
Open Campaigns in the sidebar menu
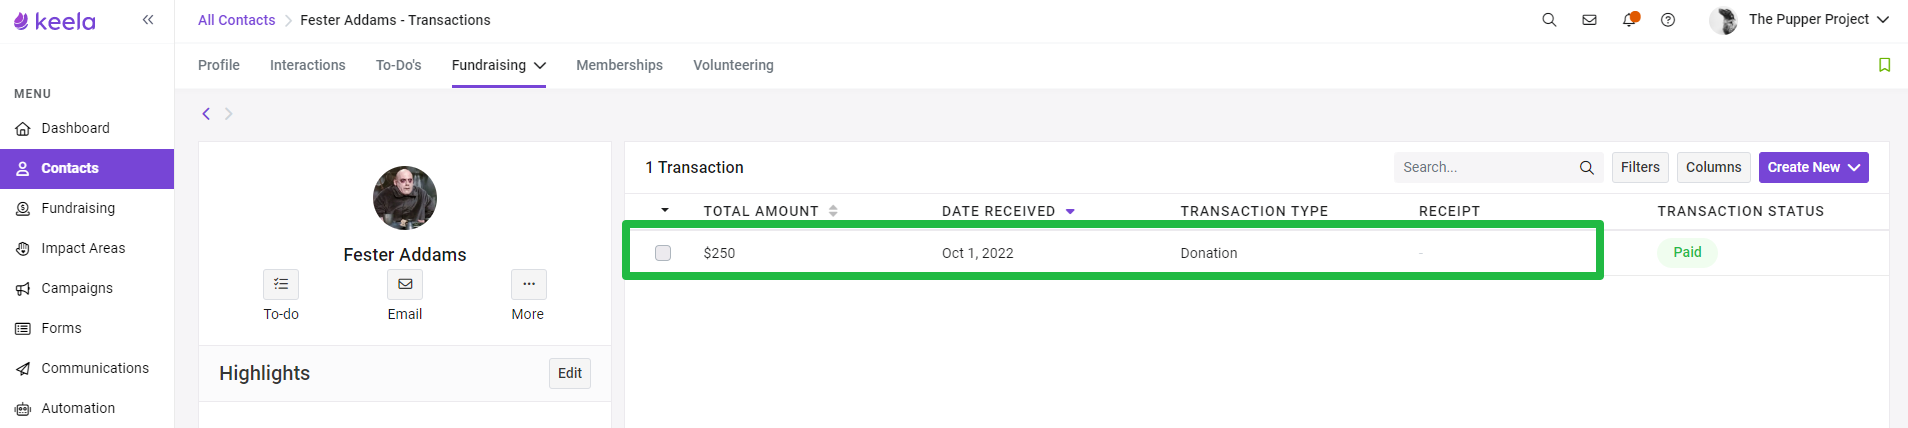click(x=77, y=288)
